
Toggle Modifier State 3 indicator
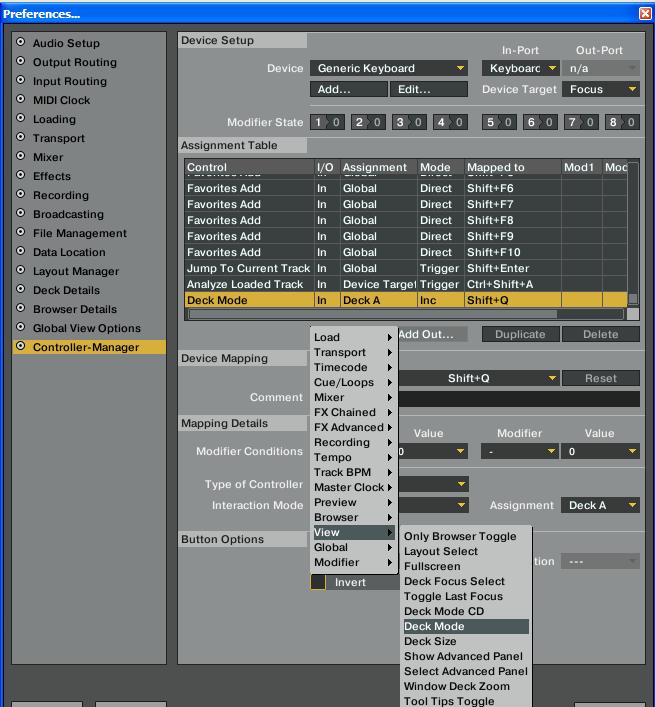(409, 122)
